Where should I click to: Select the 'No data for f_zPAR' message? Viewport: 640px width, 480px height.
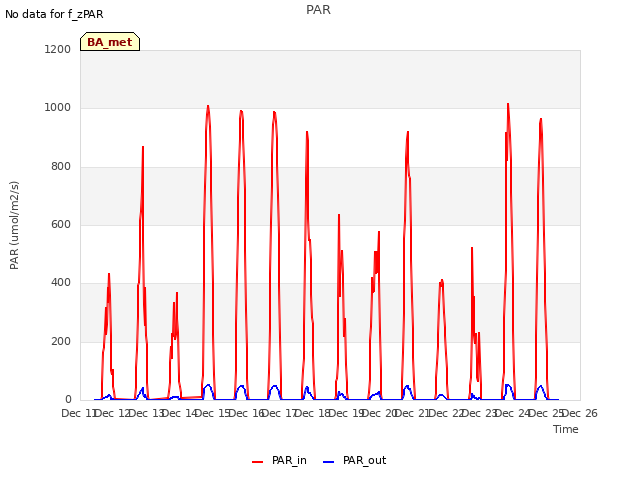click(54, 14)
